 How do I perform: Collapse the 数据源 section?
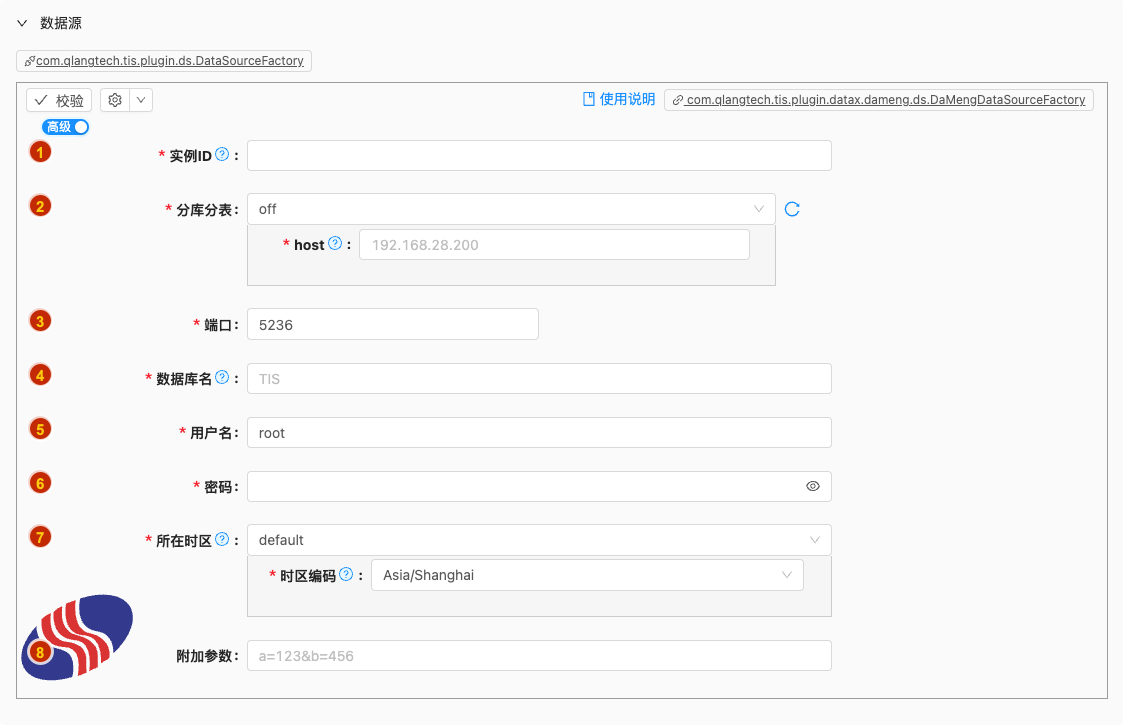coord(22,23)
